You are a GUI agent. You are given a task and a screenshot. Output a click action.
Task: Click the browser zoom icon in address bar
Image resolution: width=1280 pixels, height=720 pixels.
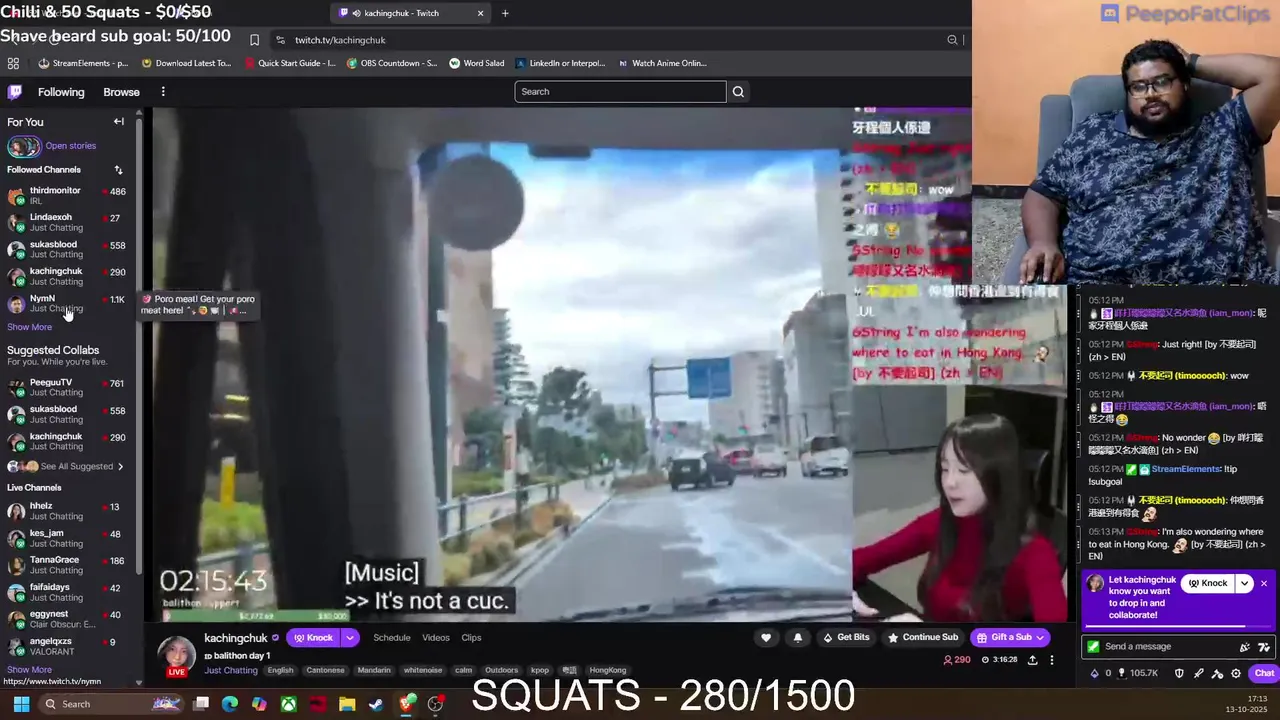[x=952, y=40]
